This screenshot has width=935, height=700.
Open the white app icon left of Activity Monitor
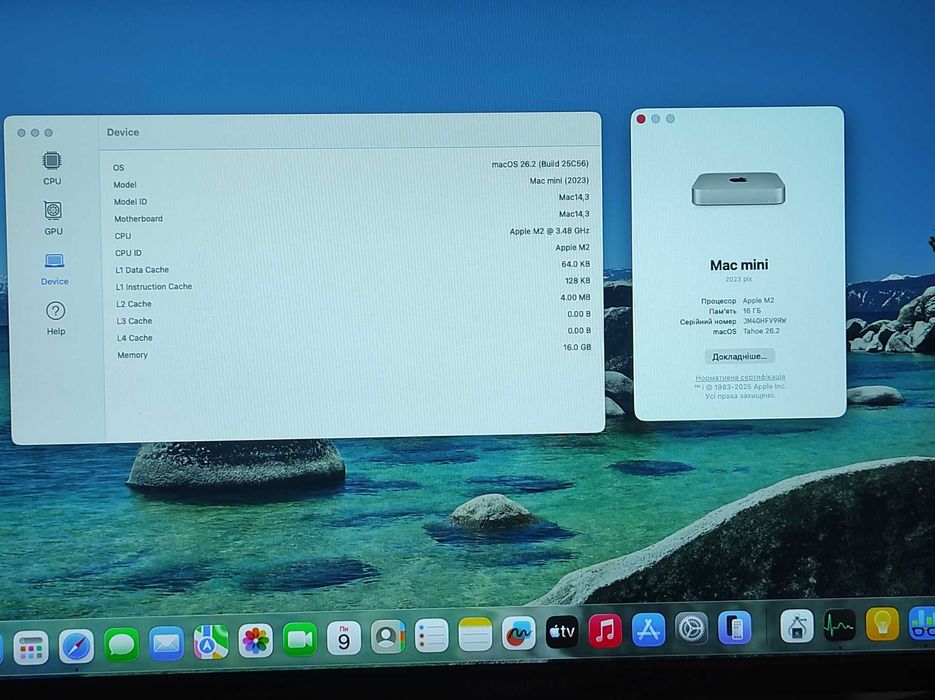pyautogui.click(x=797, y=627)
